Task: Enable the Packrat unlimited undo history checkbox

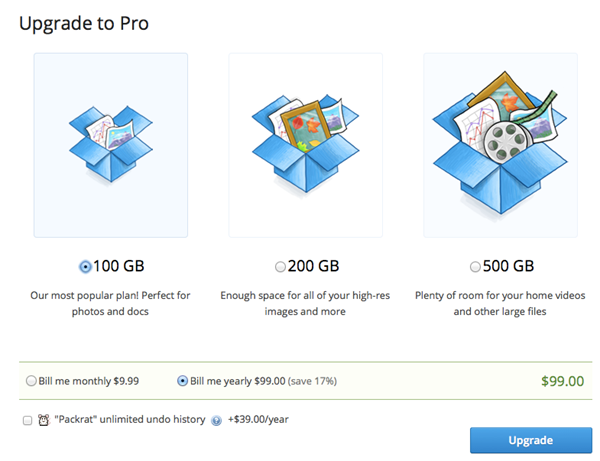Action: coord(27,420)
